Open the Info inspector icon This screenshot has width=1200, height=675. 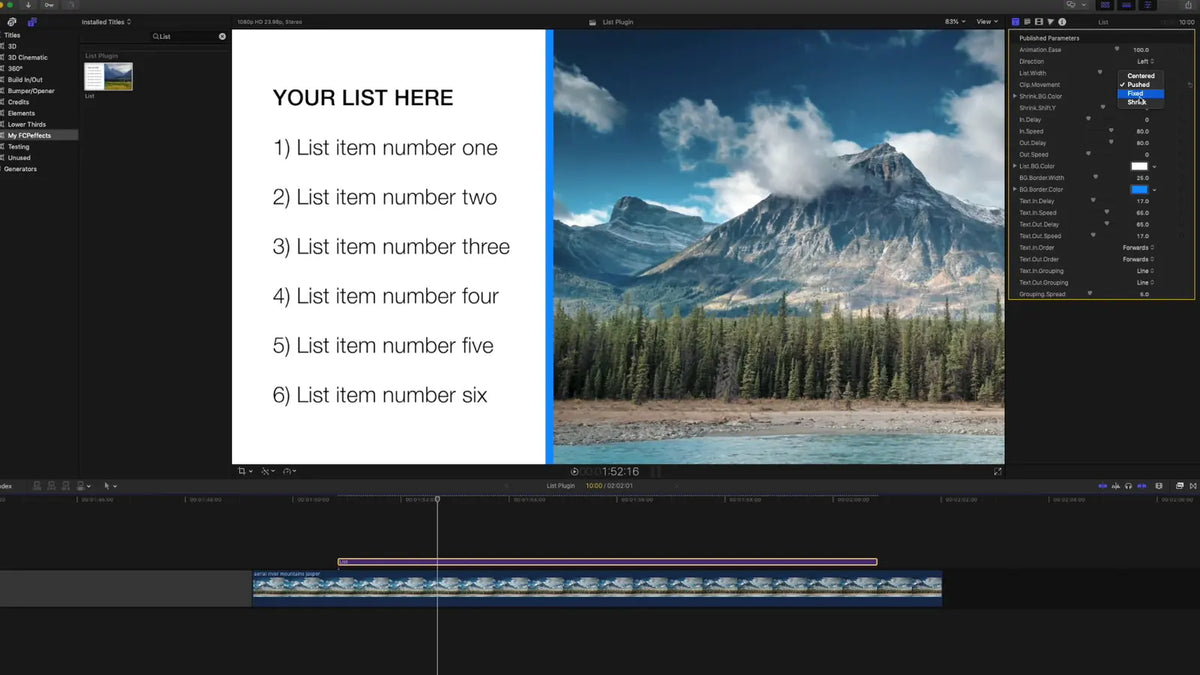(x=1062, y=21)
